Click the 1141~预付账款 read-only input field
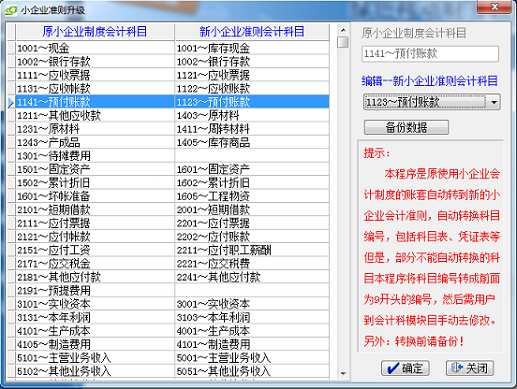Screen dimensions: 517x389 click(430, 54)
